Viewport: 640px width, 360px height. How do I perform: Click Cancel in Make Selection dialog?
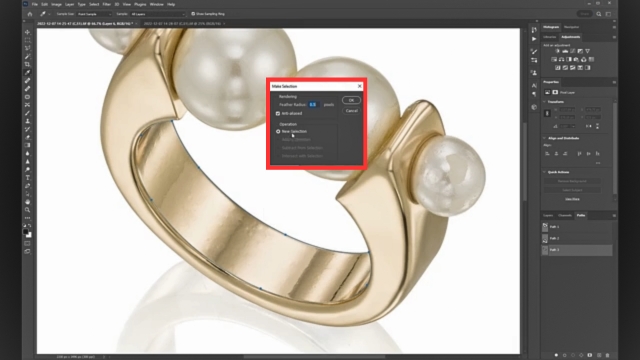[351, 111]
